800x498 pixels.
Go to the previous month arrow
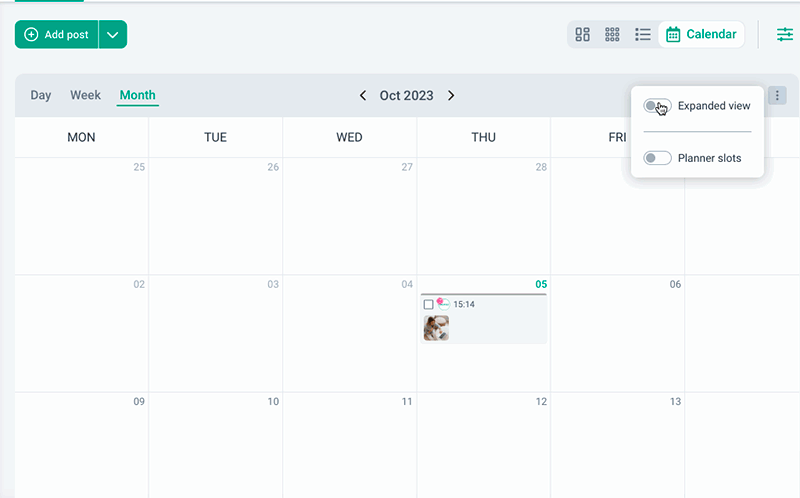point(363,96)
